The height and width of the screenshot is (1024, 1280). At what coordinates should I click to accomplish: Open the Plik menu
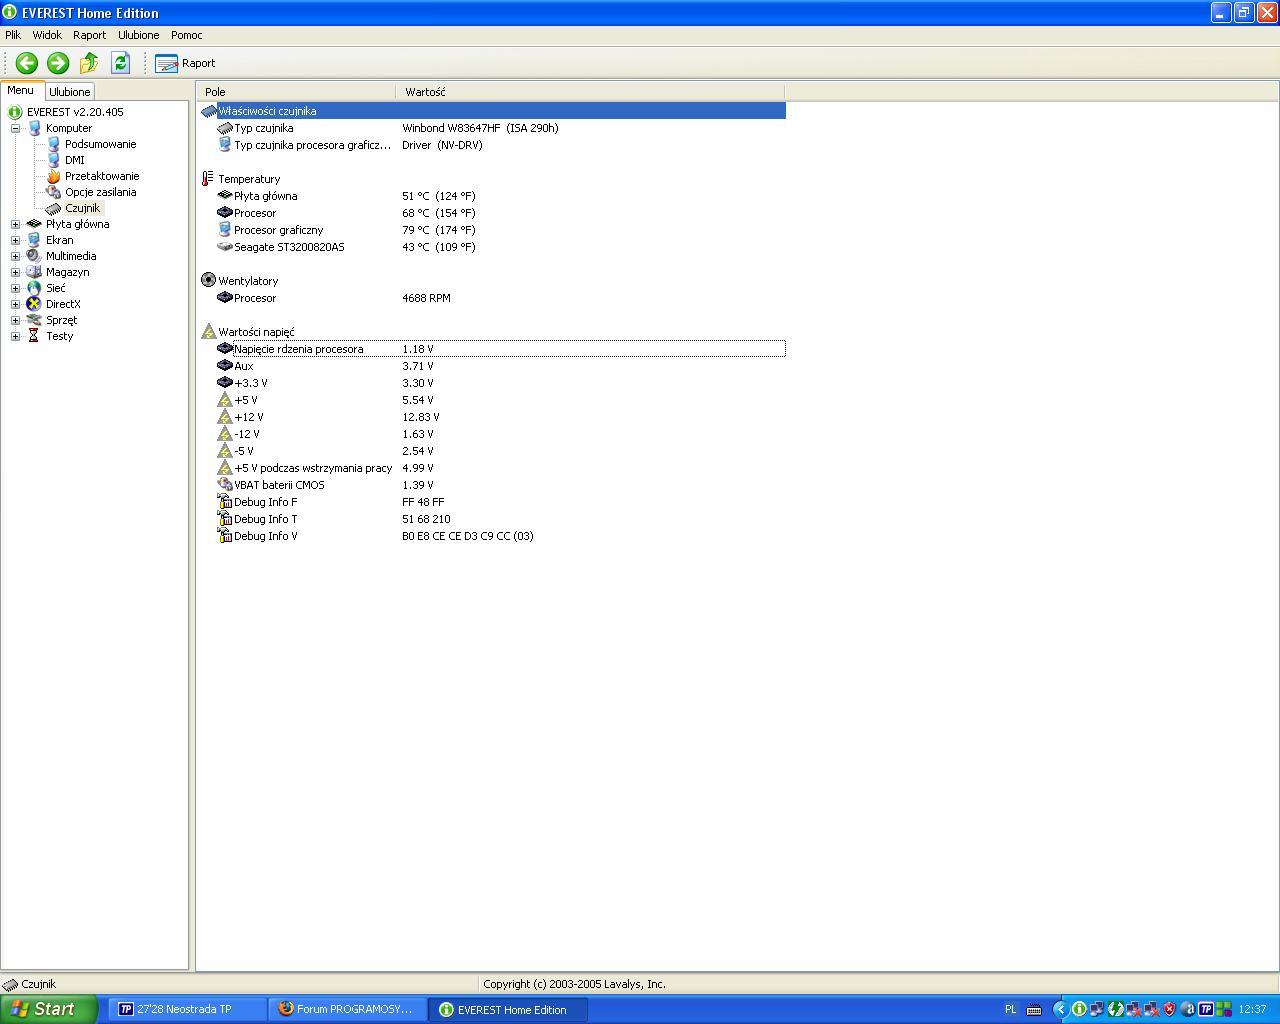coord(13,35)
